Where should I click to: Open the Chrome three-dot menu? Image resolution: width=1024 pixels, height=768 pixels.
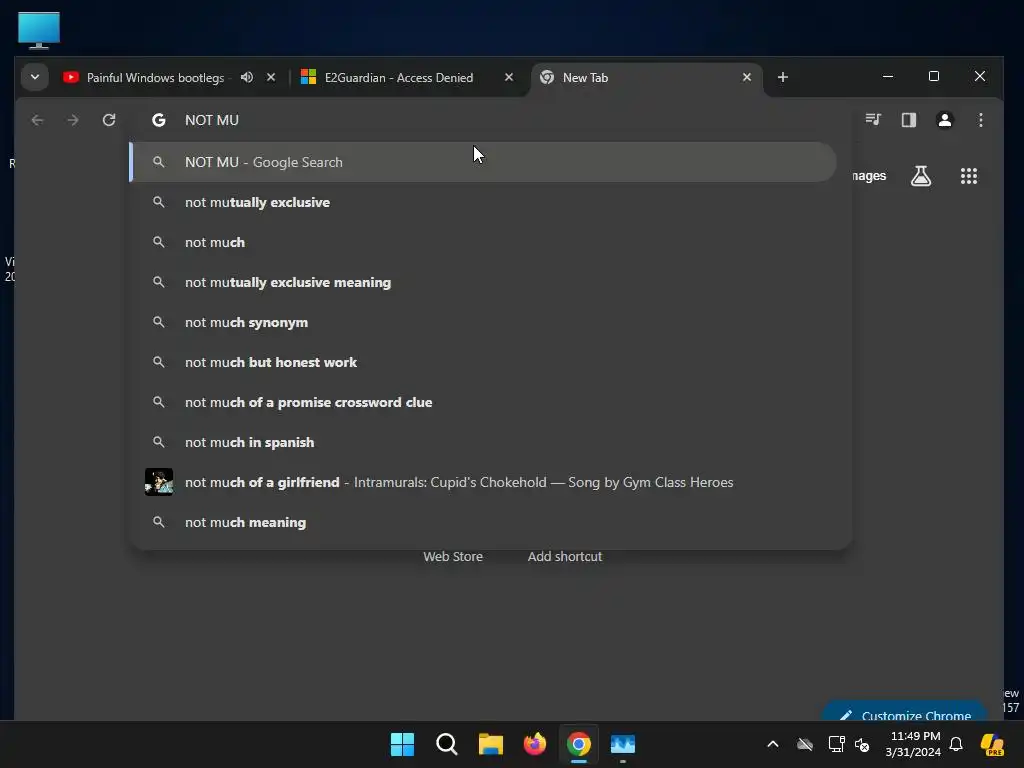980,120
